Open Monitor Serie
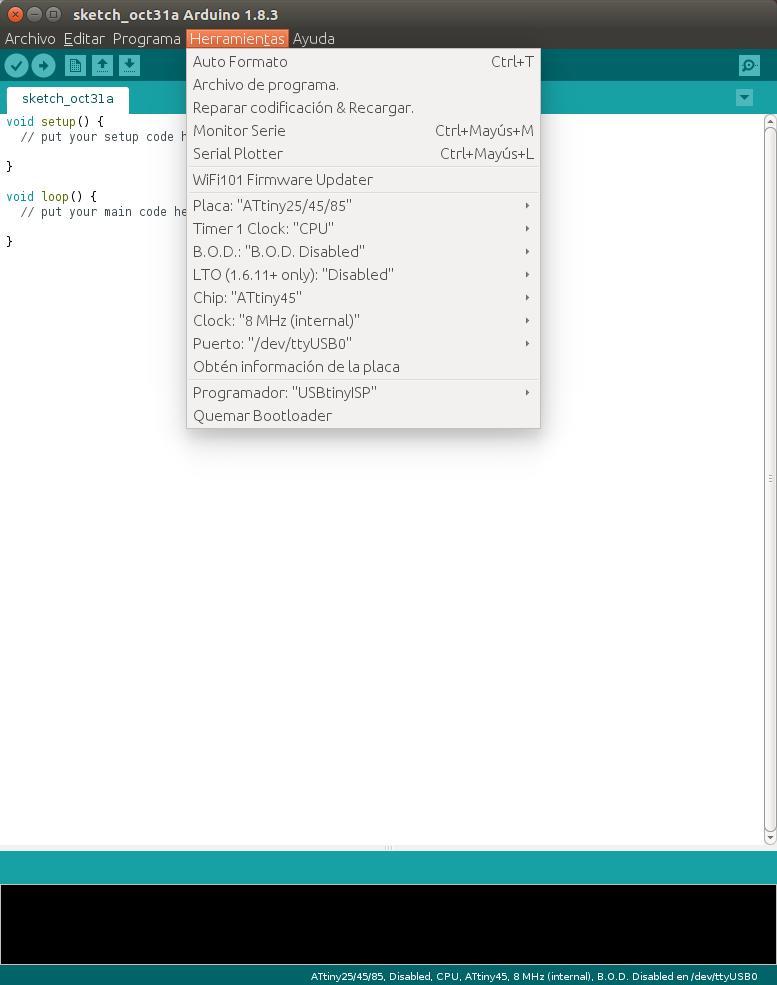 click(x=363, y=131)
